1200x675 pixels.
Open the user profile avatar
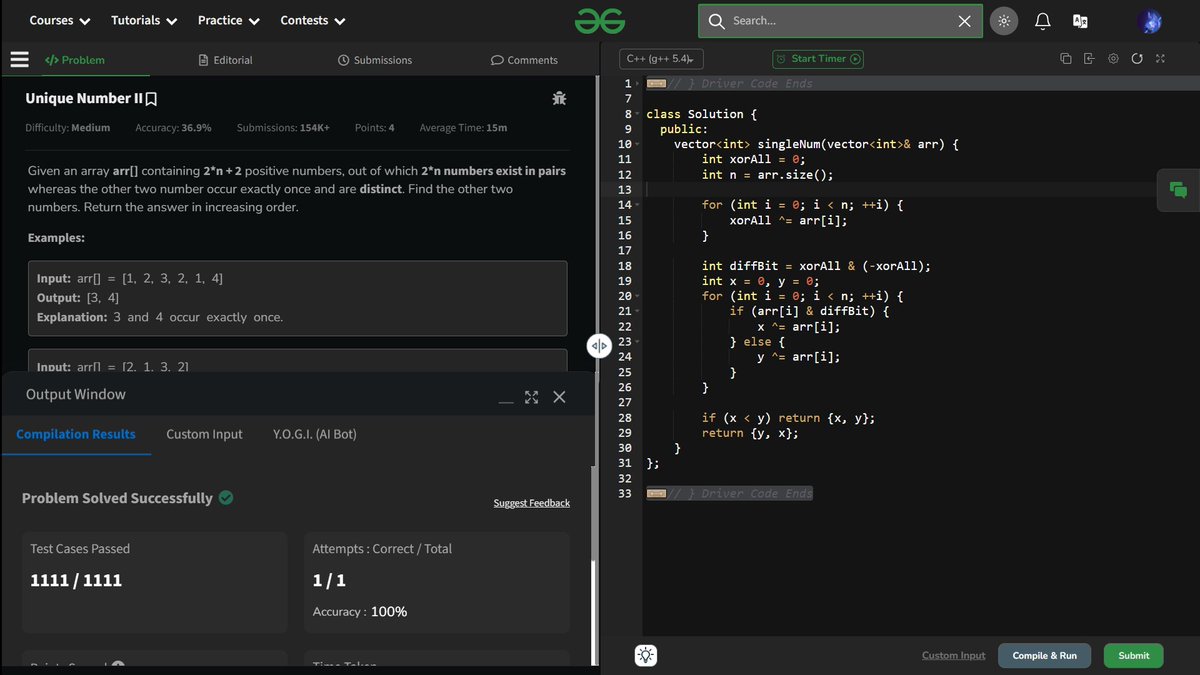tap(1150, 21)
